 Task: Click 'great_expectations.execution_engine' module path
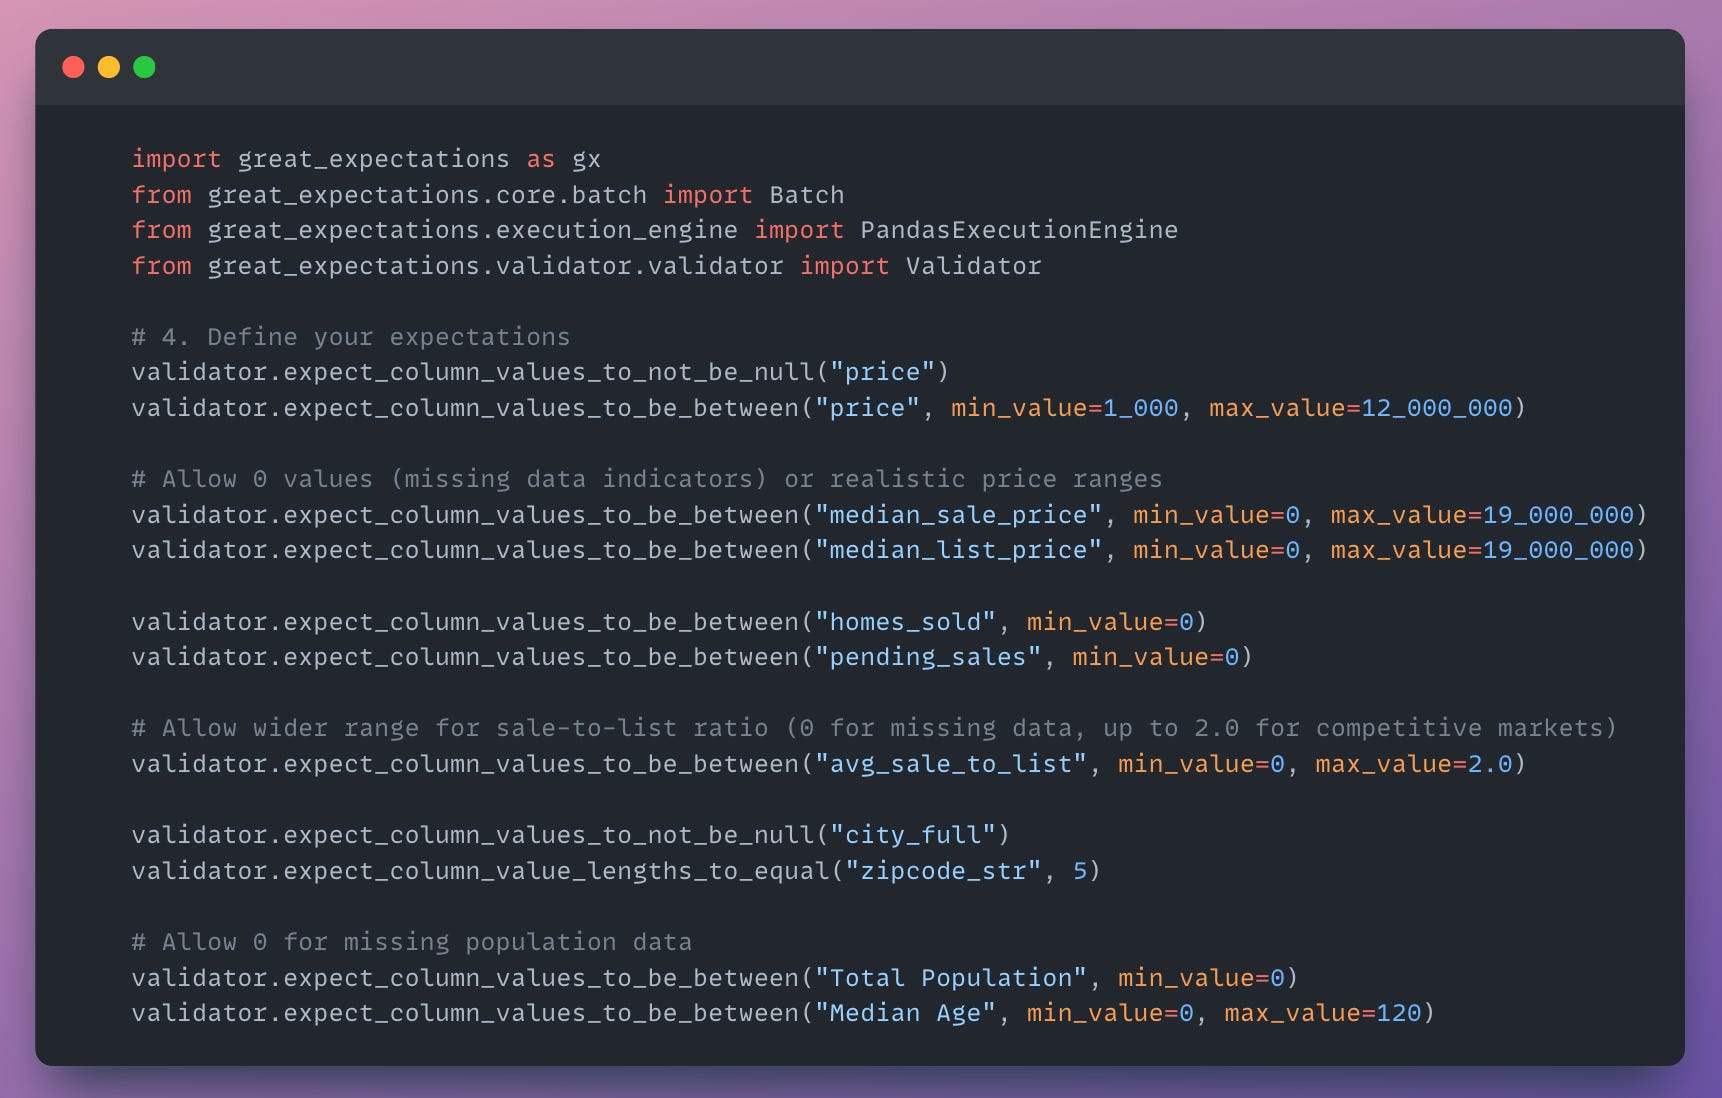473,230
